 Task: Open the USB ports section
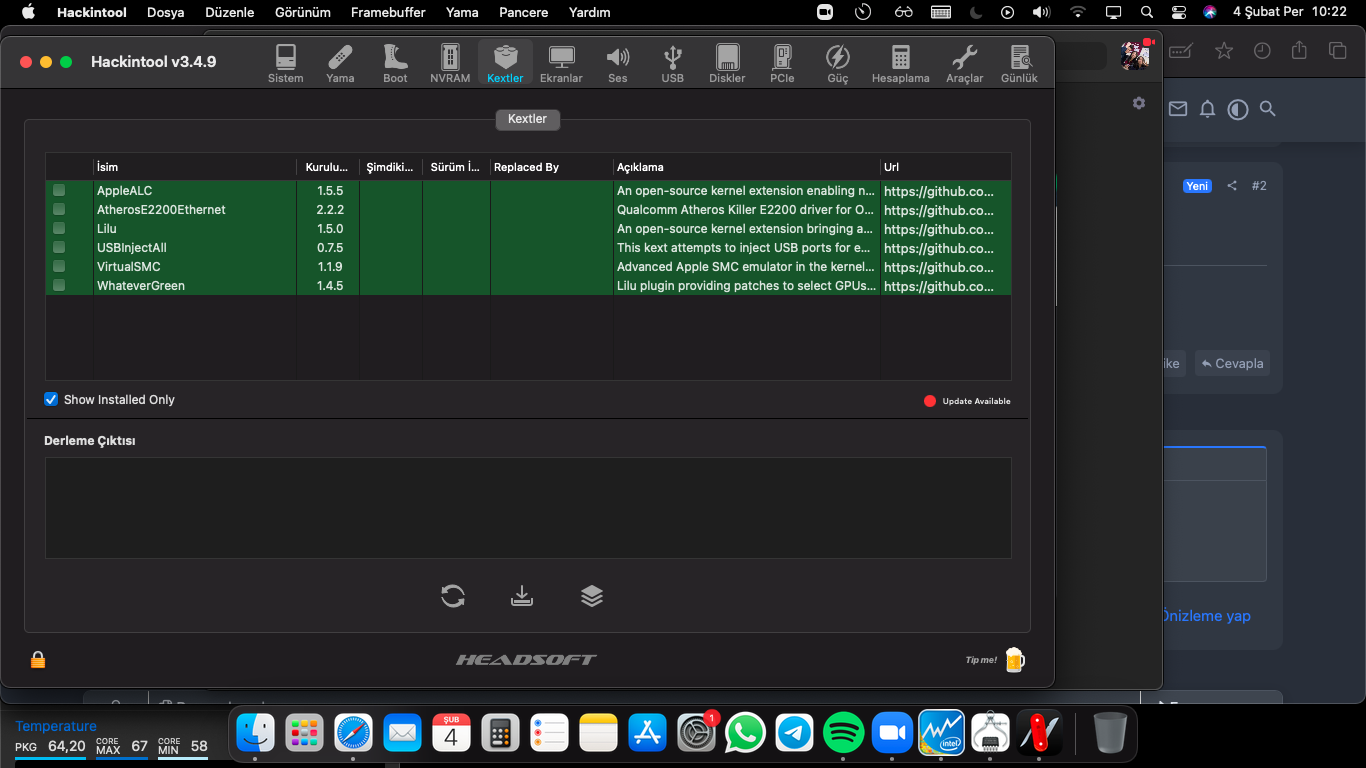(x=672, y=63)
